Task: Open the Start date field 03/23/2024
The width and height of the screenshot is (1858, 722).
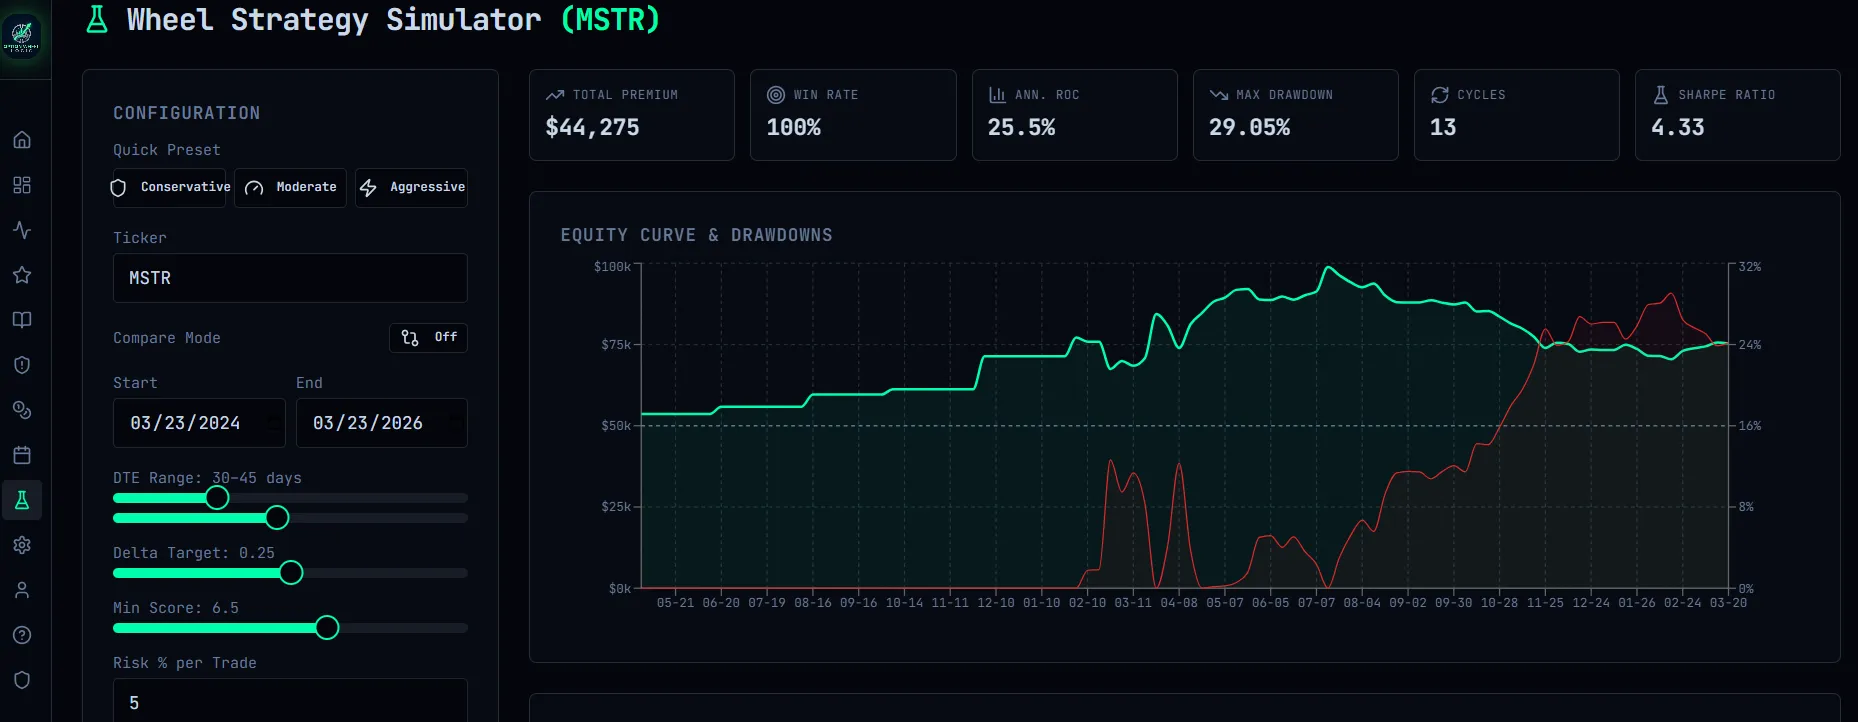Action: coord(199,423)
